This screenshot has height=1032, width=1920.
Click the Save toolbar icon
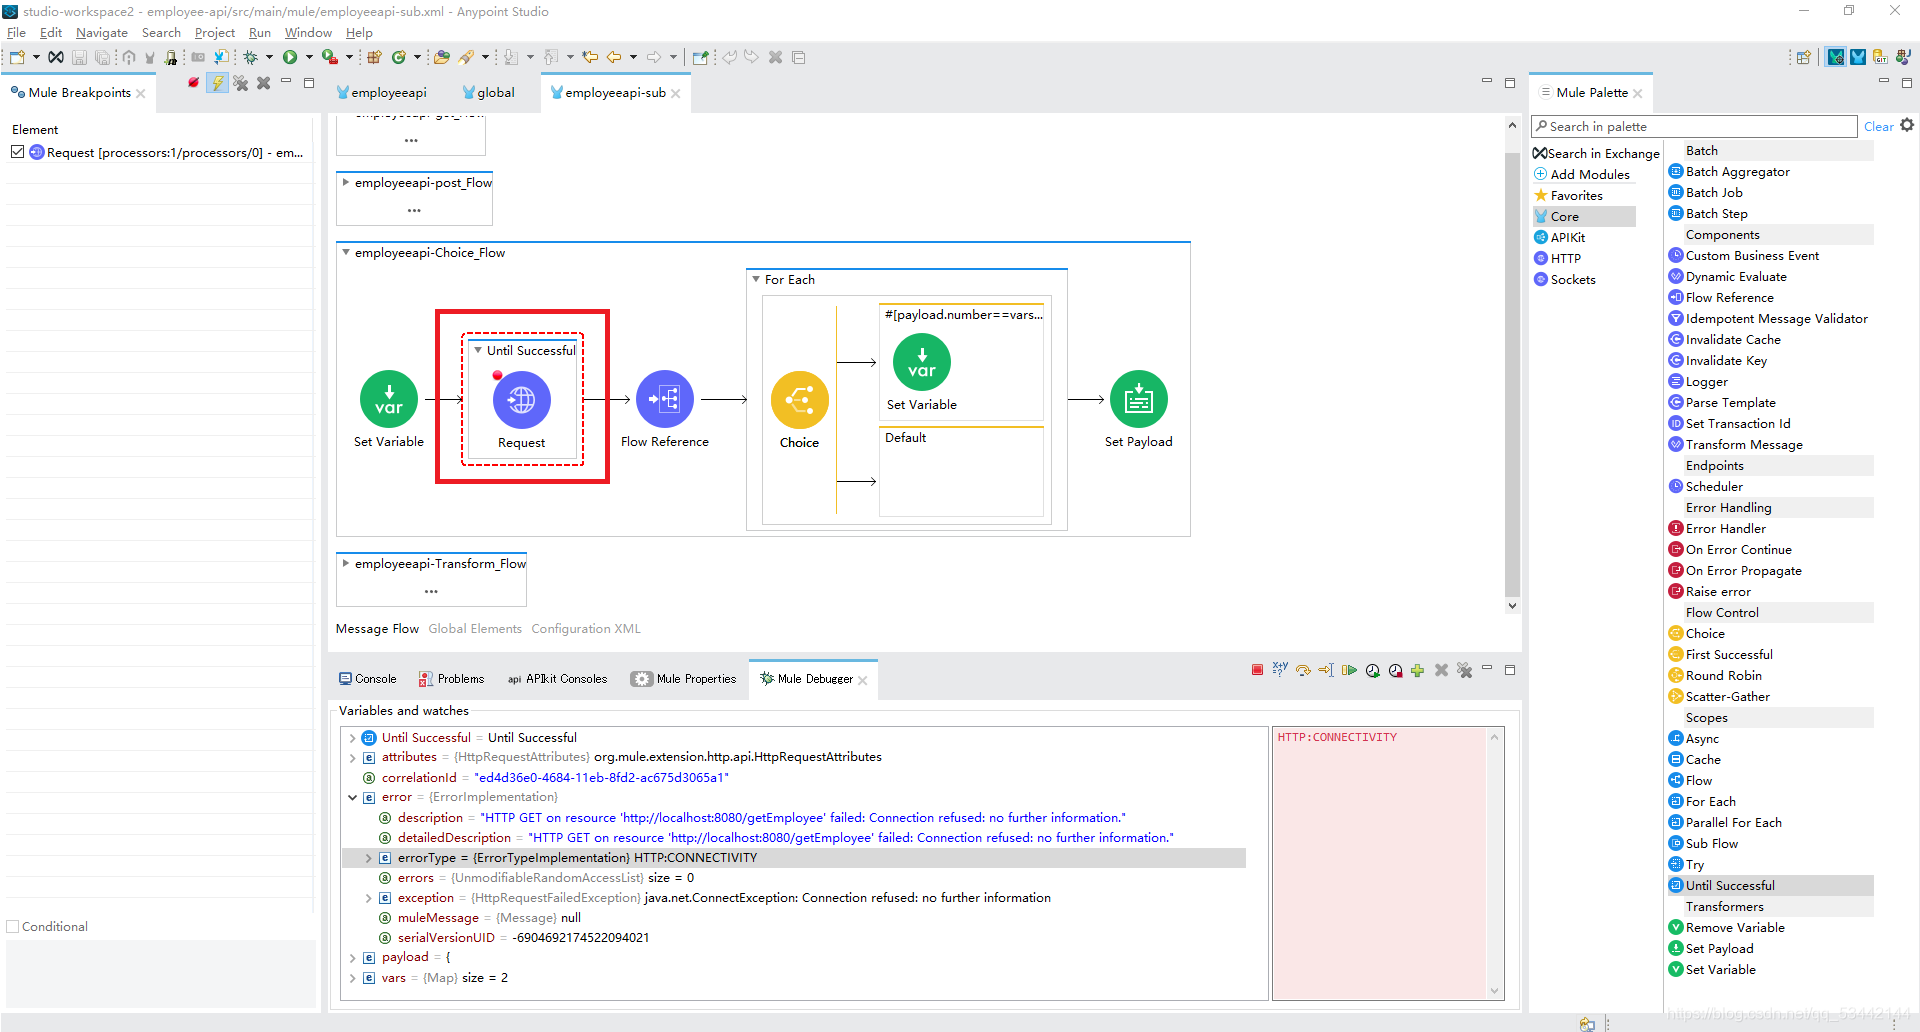pos(79,57)
